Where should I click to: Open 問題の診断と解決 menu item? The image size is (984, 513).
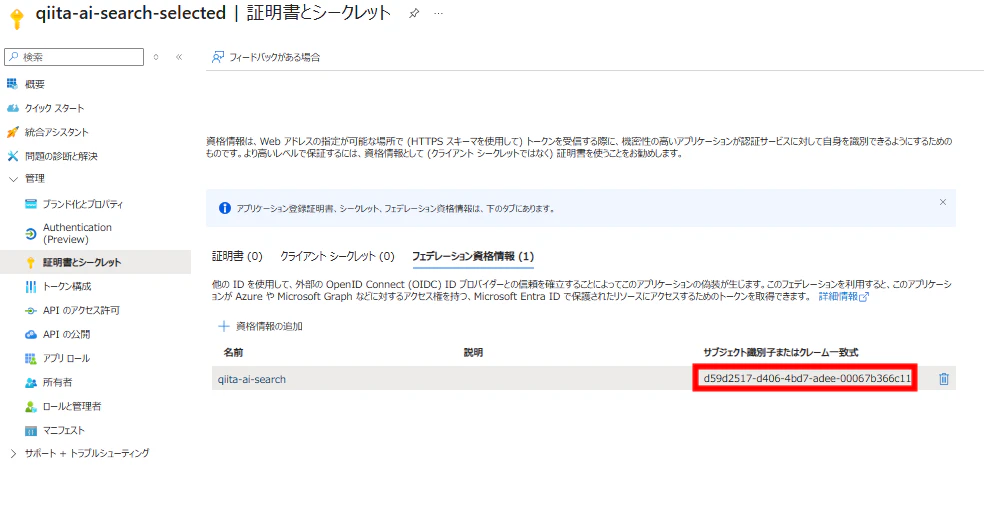61,156
